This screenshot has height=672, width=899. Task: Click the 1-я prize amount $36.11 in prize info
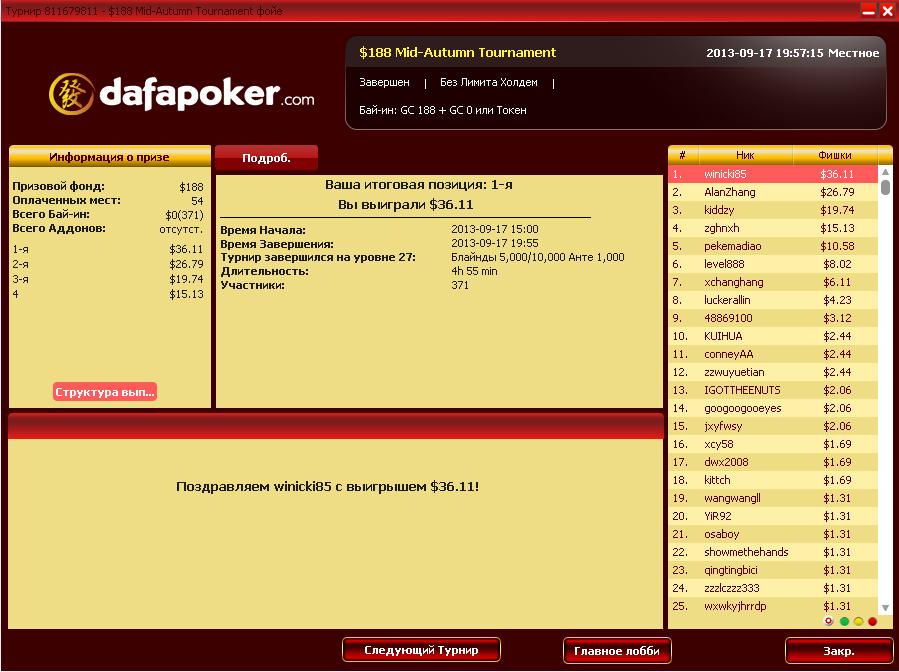click(186, 249)
